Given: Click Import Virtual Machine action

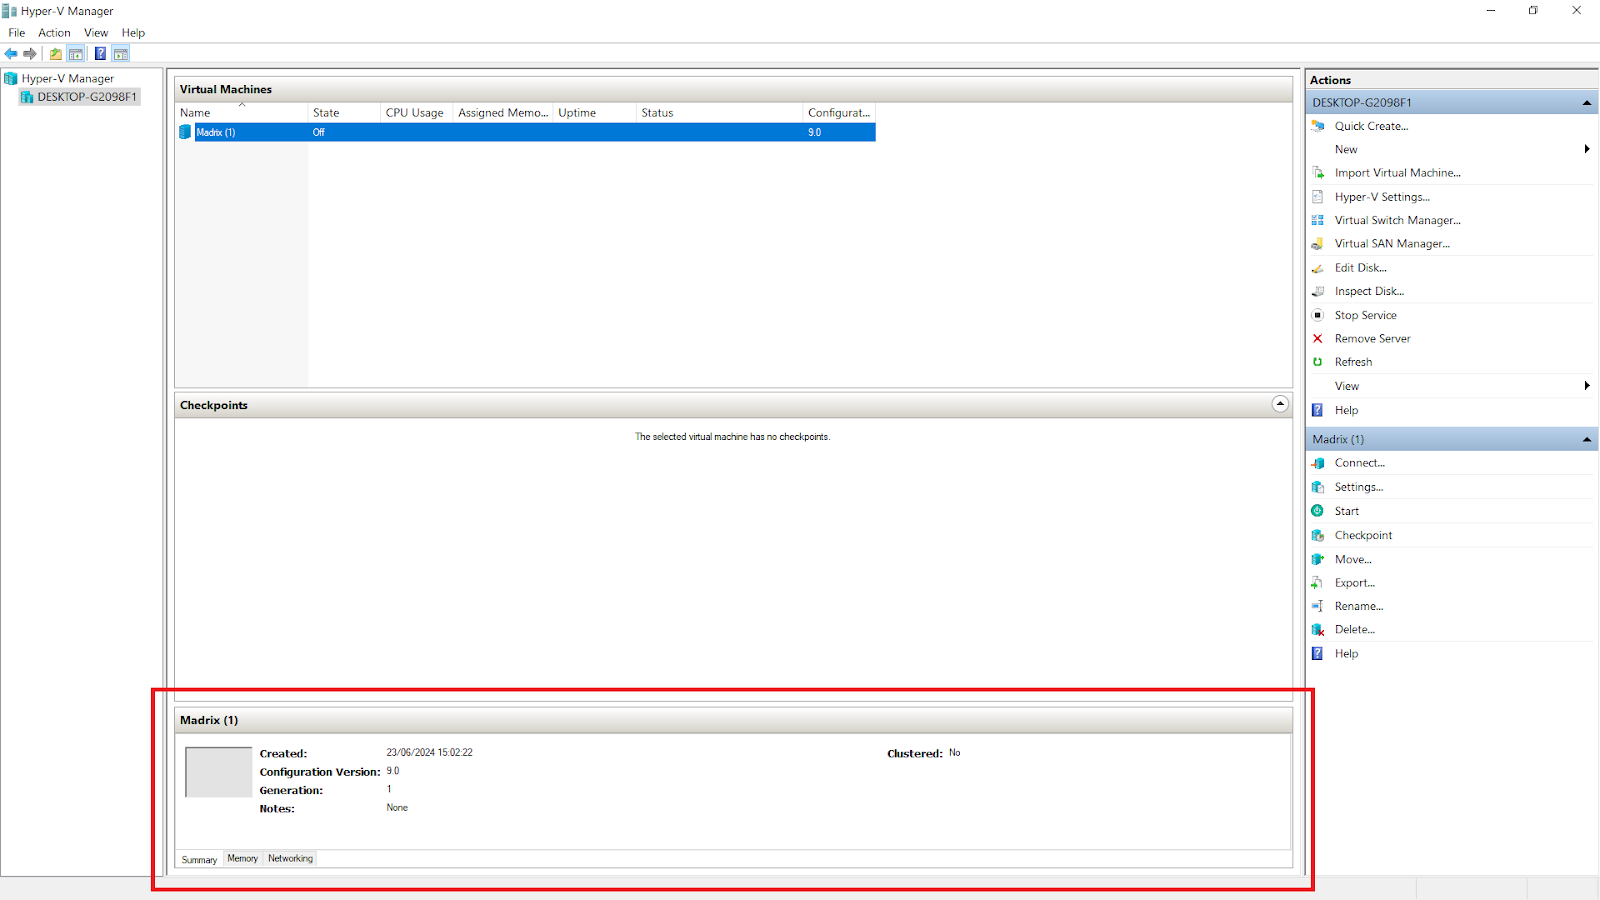Looking at the screenshot, I should pyautogui.click(x=1397, y=173).
